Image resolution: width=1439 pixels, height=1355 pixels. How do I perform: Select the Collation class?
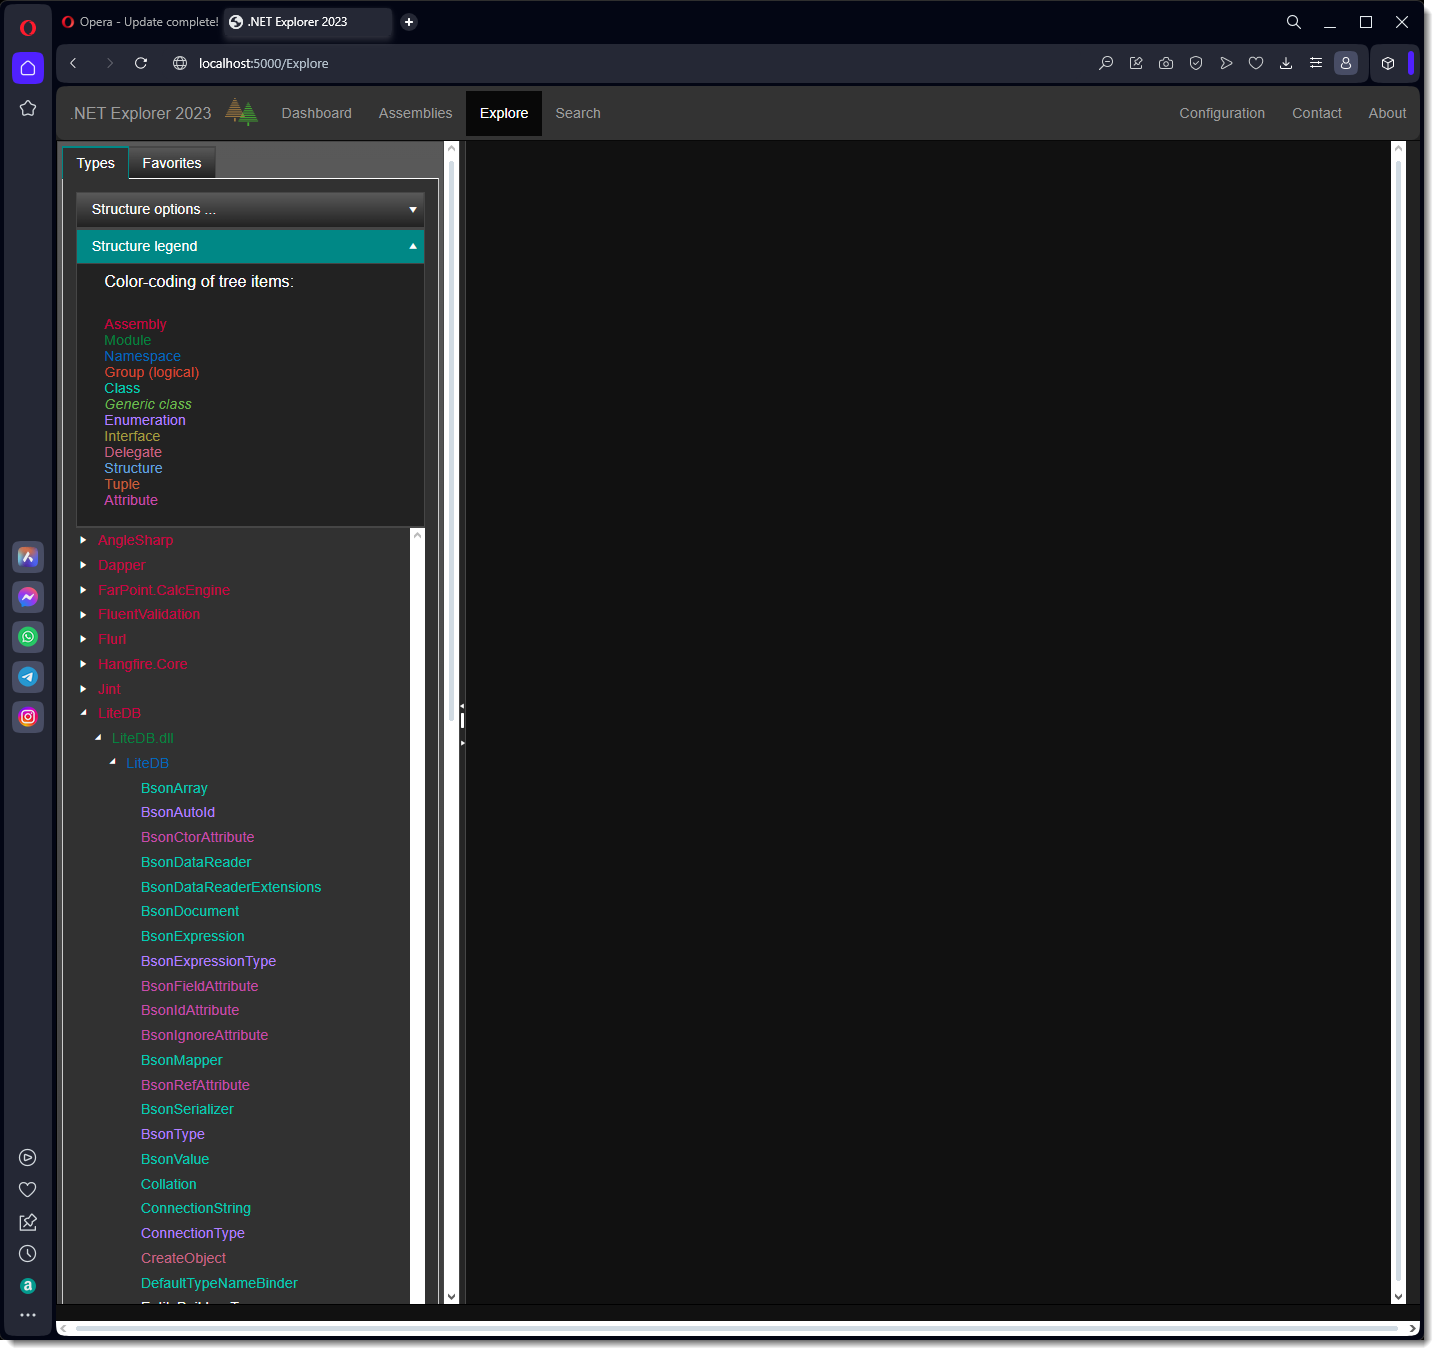[168, 1184]
